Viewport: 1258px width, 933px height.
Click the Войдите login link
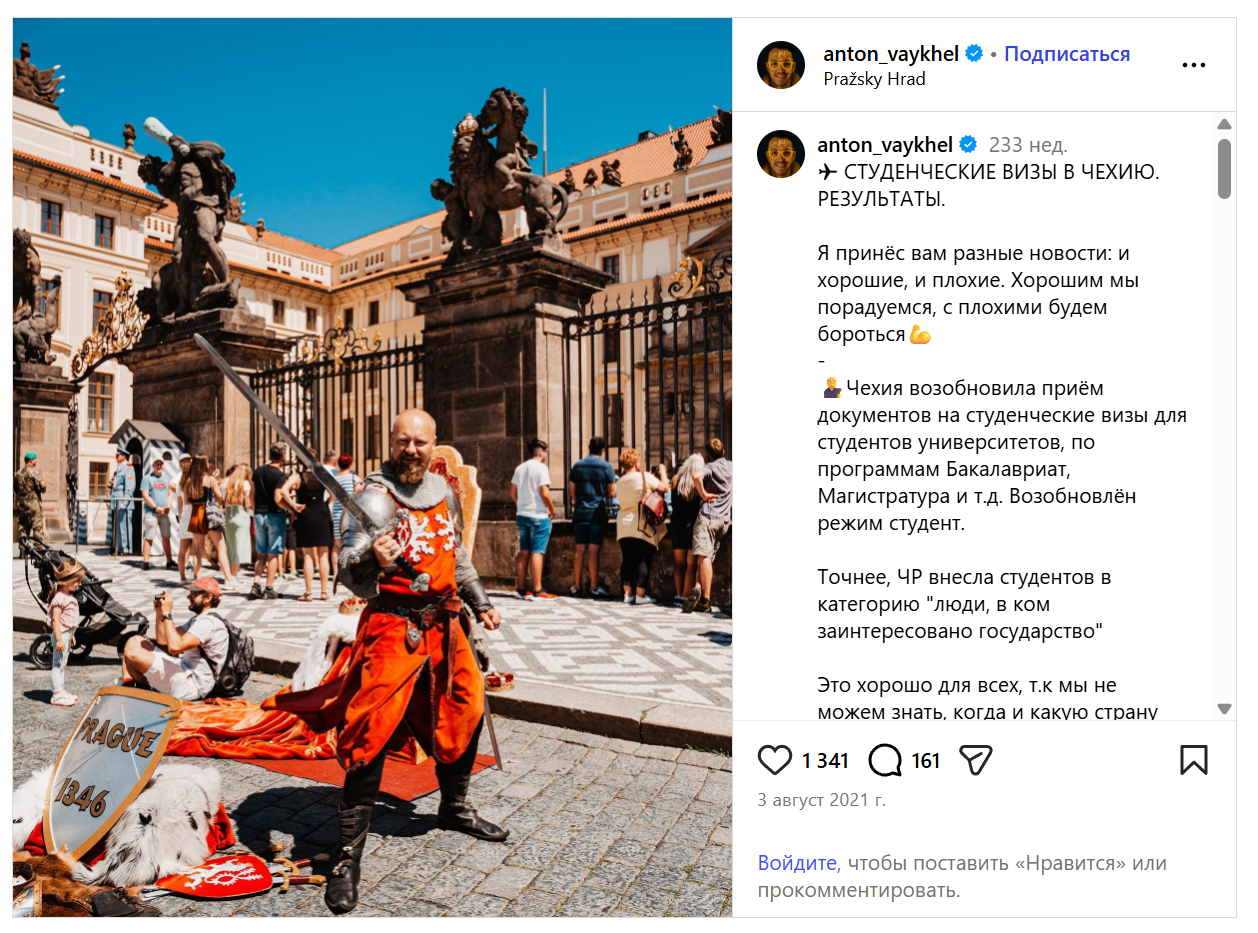(x=796, y=863)
